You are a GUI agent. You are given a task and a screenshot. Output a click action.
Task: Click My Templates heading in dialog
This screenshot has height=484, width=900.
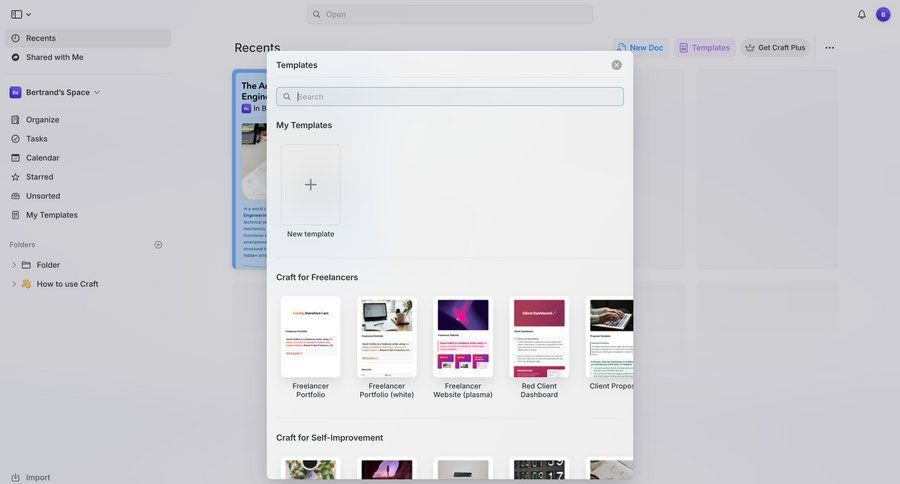tap(304, 125)
